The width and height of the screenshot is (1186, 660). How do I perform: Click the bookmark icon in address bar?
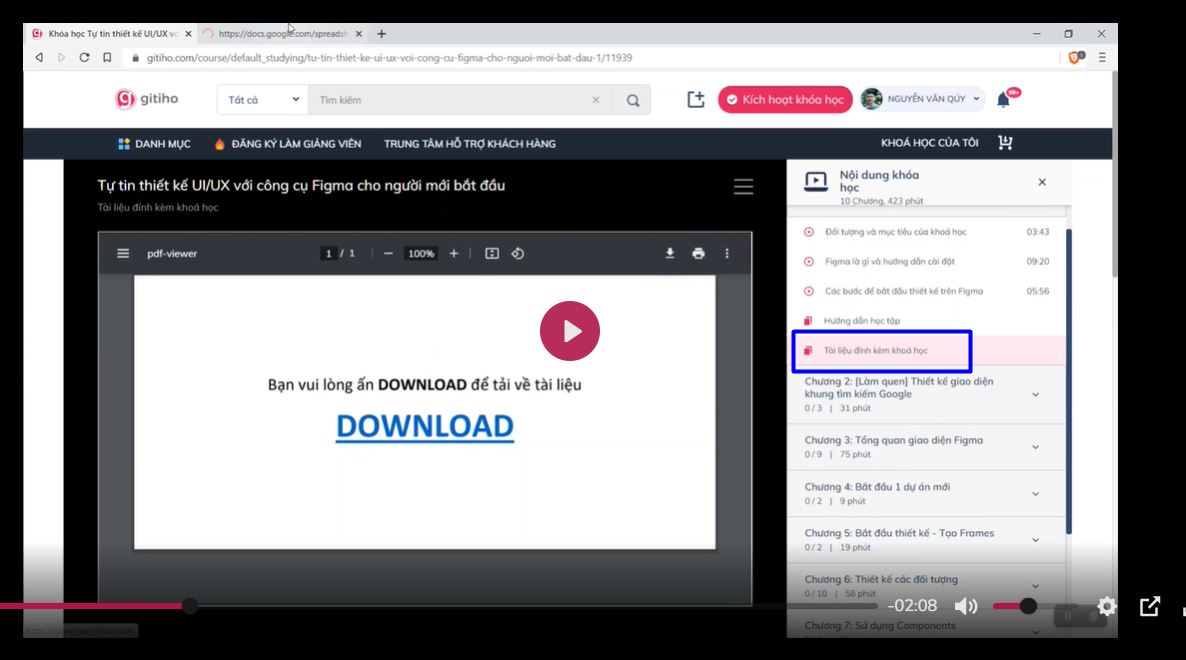click(x=107, y=57)
